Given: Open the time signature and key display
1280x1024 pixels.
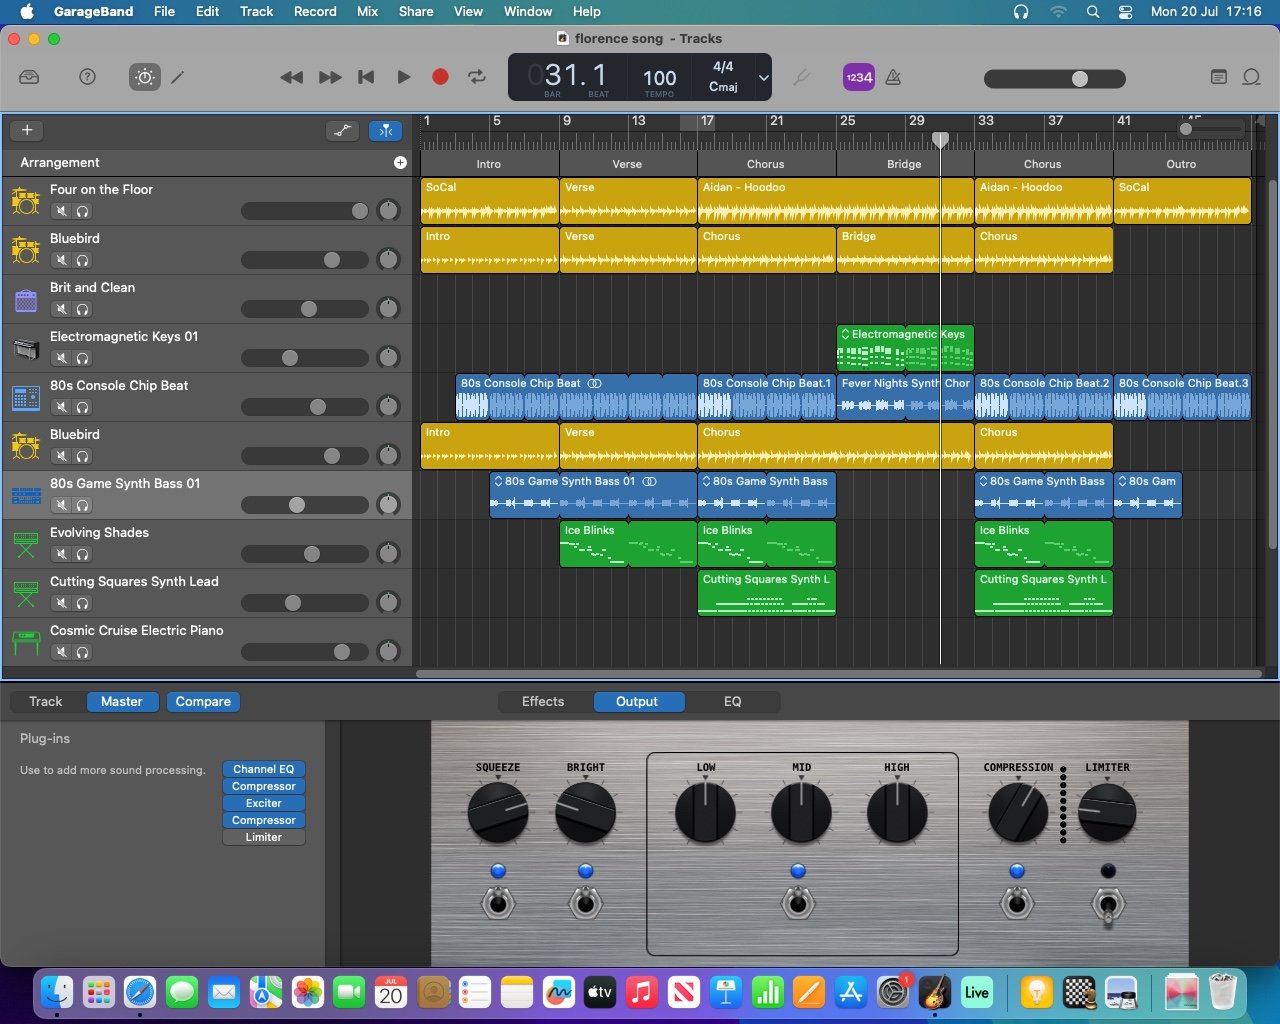Looking at the screenshot, I should tap(723, 77).
